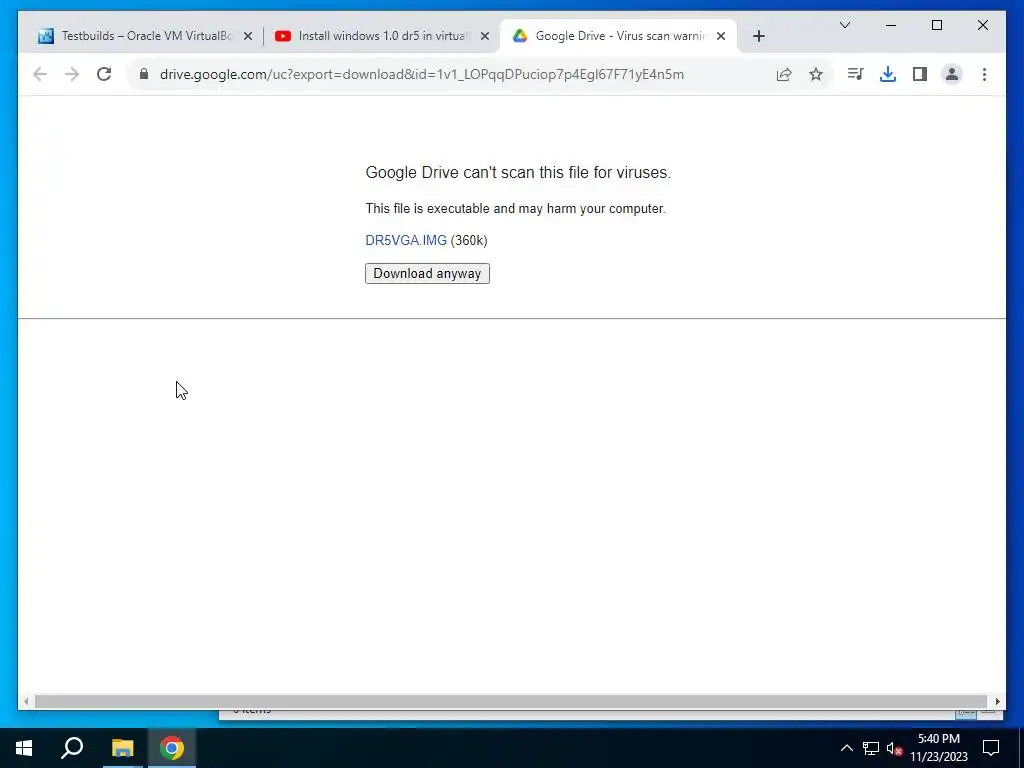Click the scrollbar left arrow
Image resolution: width=1024 pixels, height=768 pixels.
click(x=25, y=701)
